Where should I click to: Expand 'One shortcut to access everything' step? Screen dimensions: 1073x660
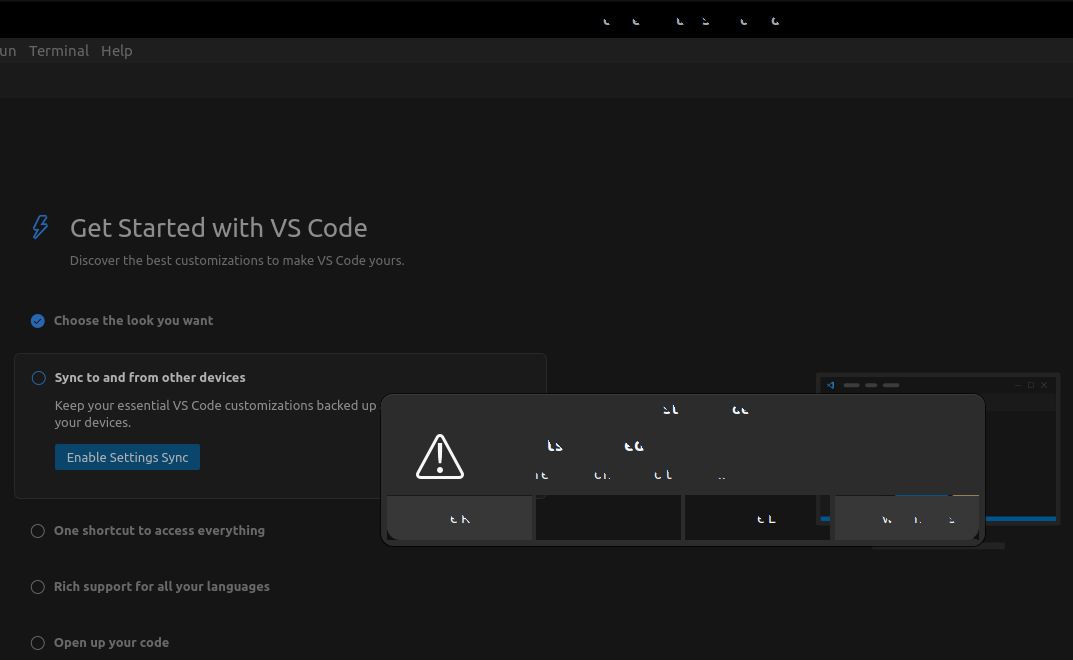159,531
